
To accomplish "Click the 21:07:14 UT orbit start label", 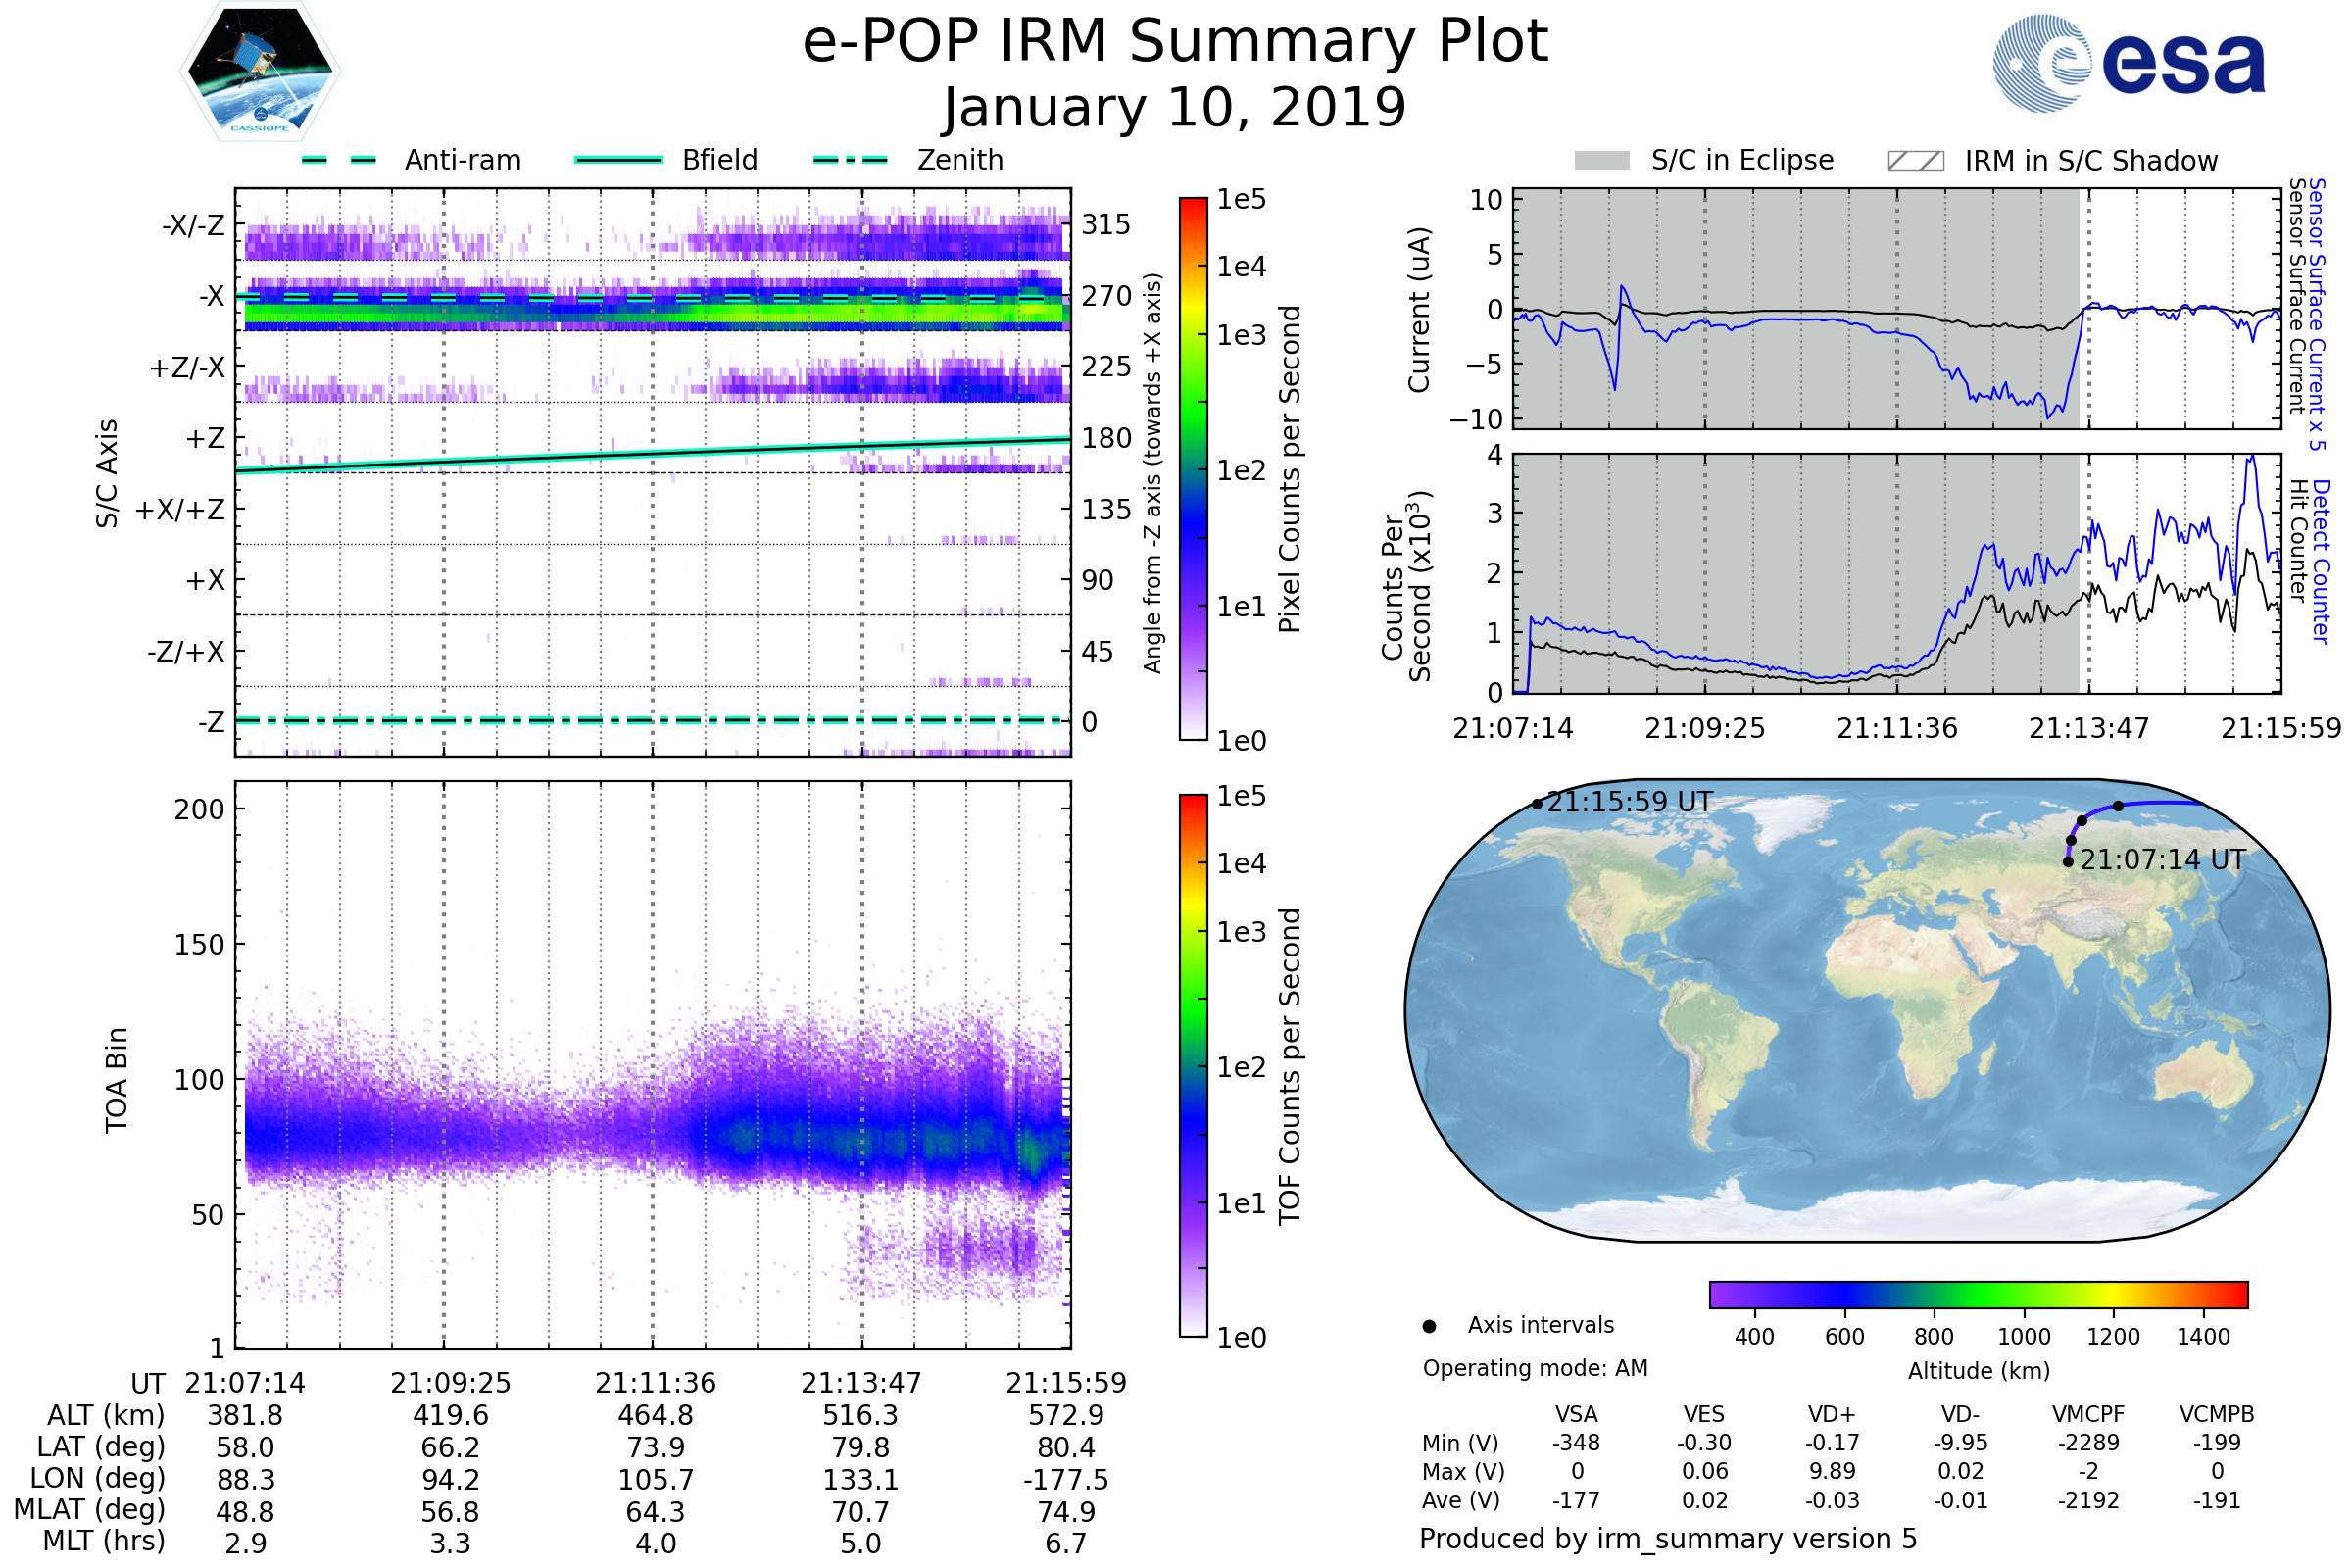I will tap(2162, 860).
